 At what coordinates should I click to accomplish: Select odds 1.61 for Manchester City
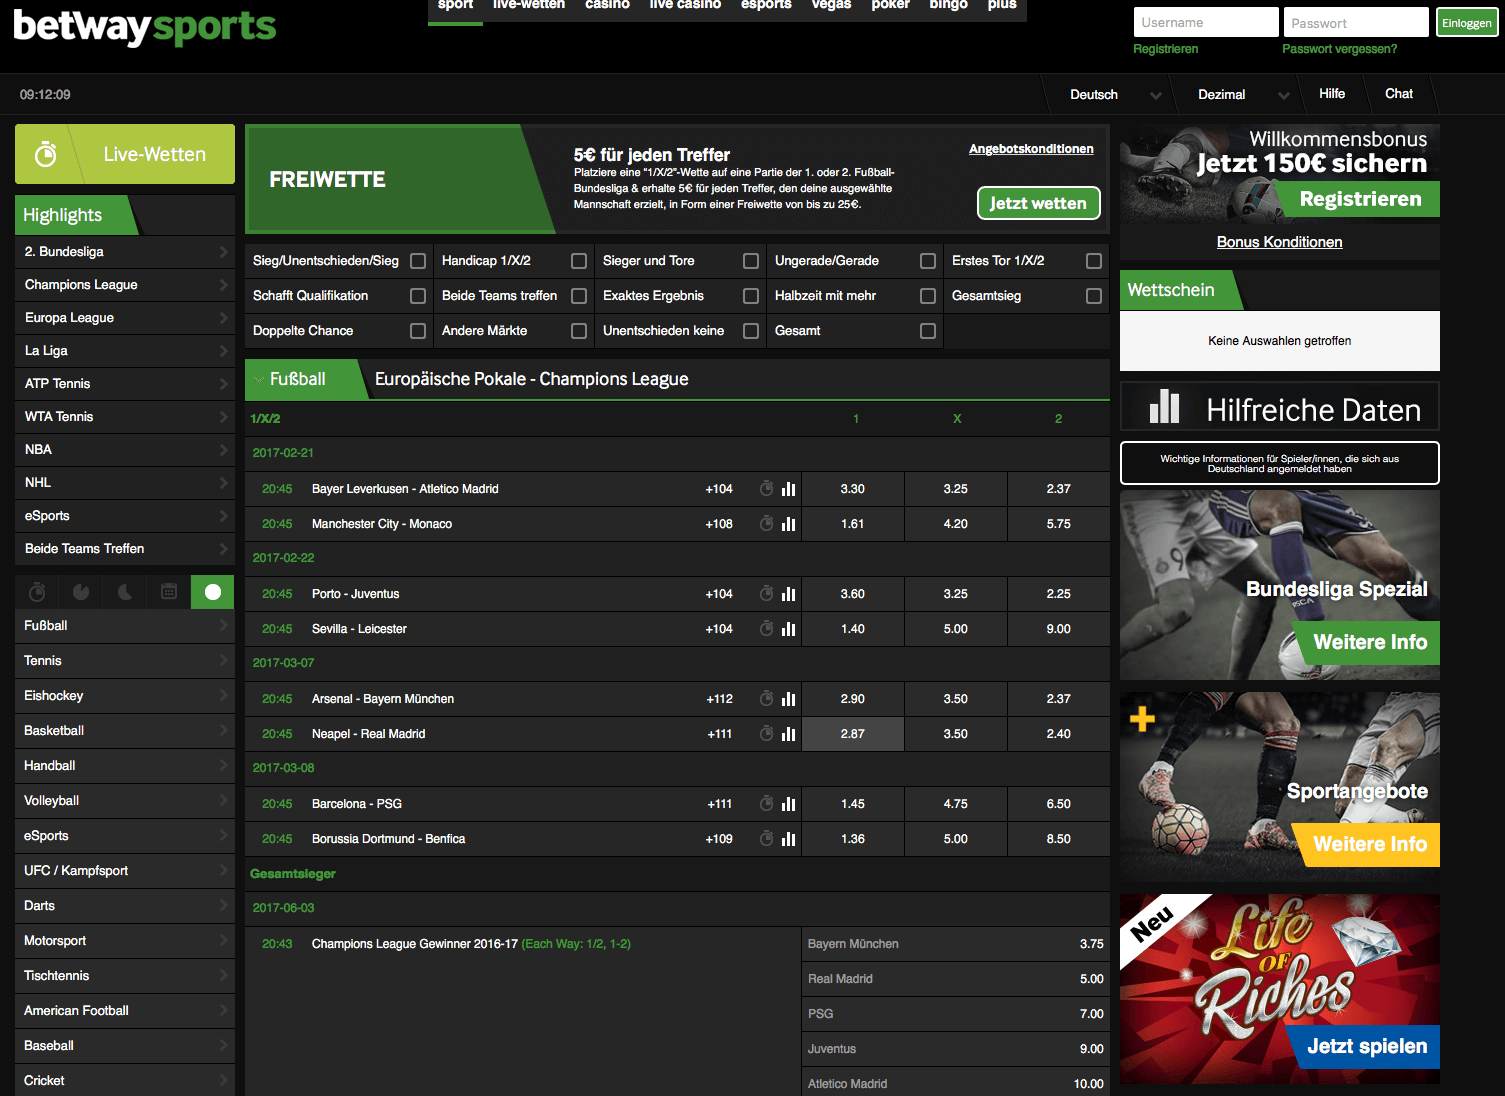[x=853, y=524]
